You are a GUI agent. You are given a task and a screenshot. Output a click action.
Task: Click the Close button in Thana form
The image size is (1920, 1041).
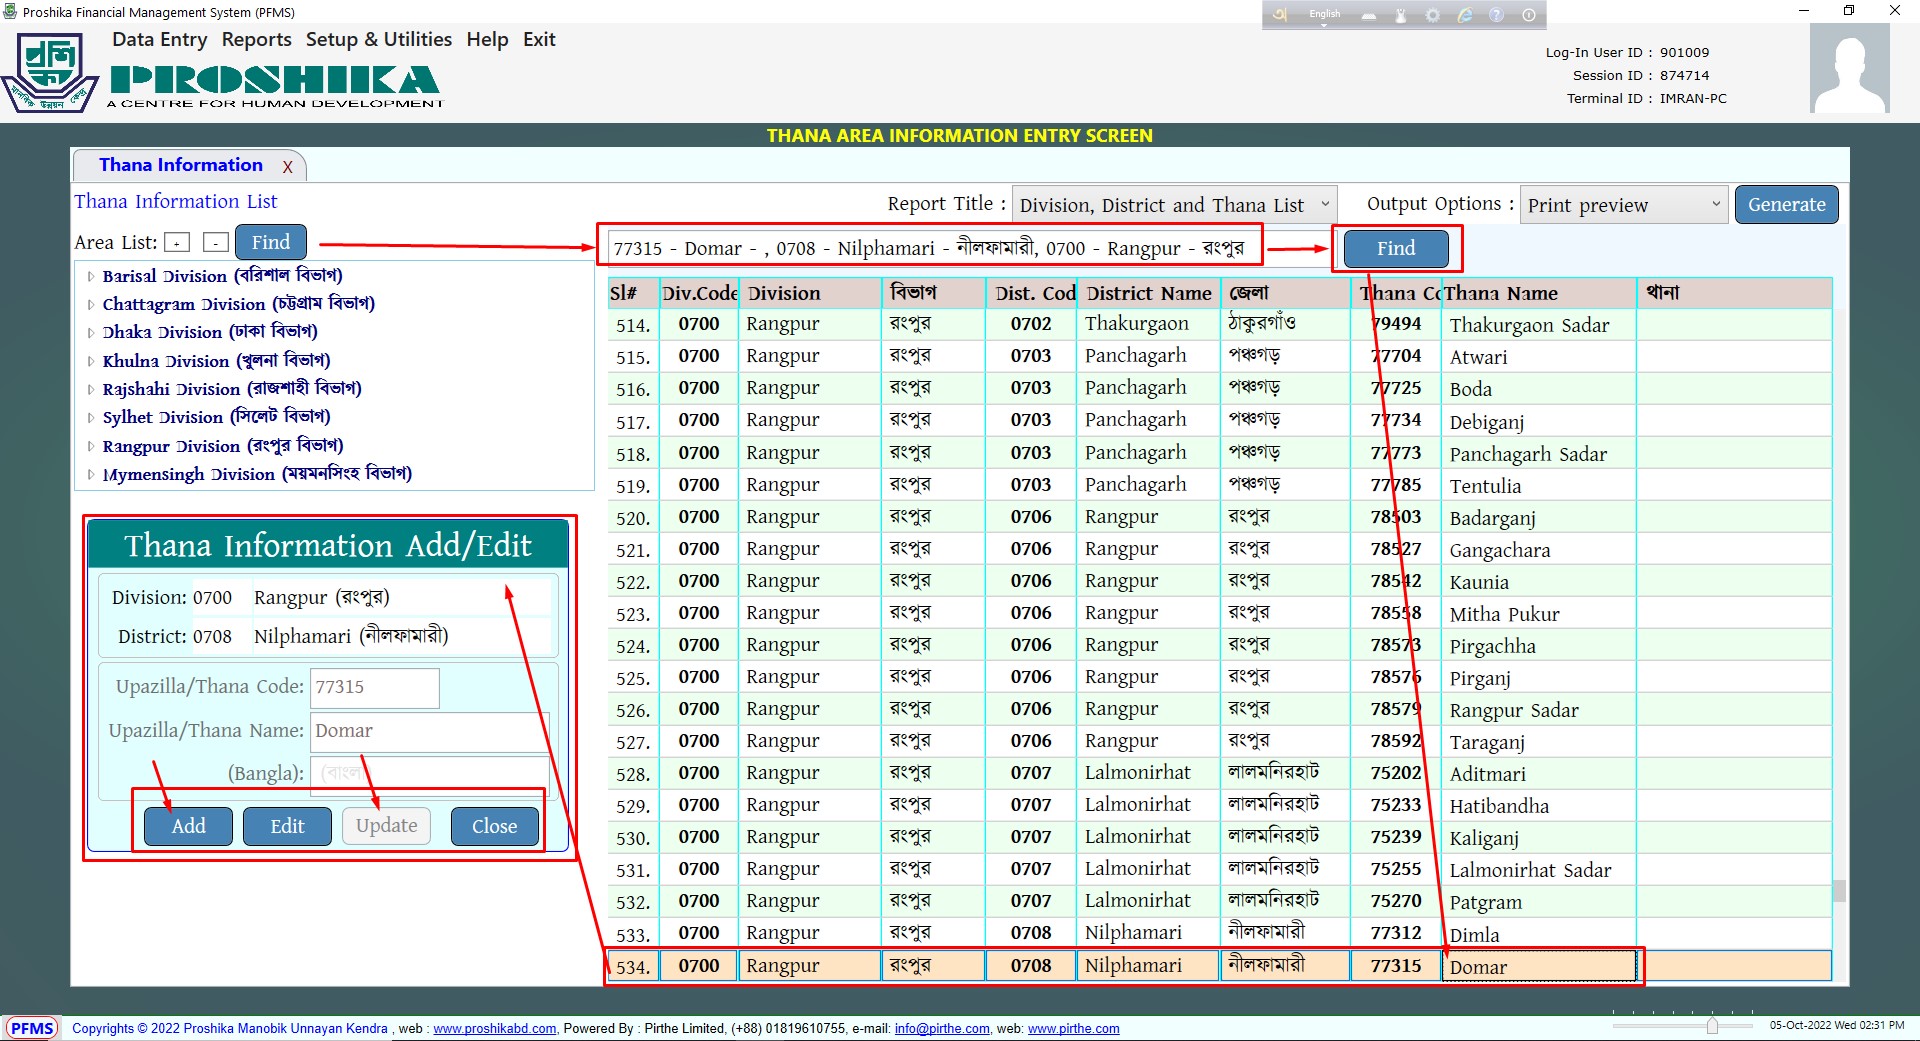coord(495,826)
